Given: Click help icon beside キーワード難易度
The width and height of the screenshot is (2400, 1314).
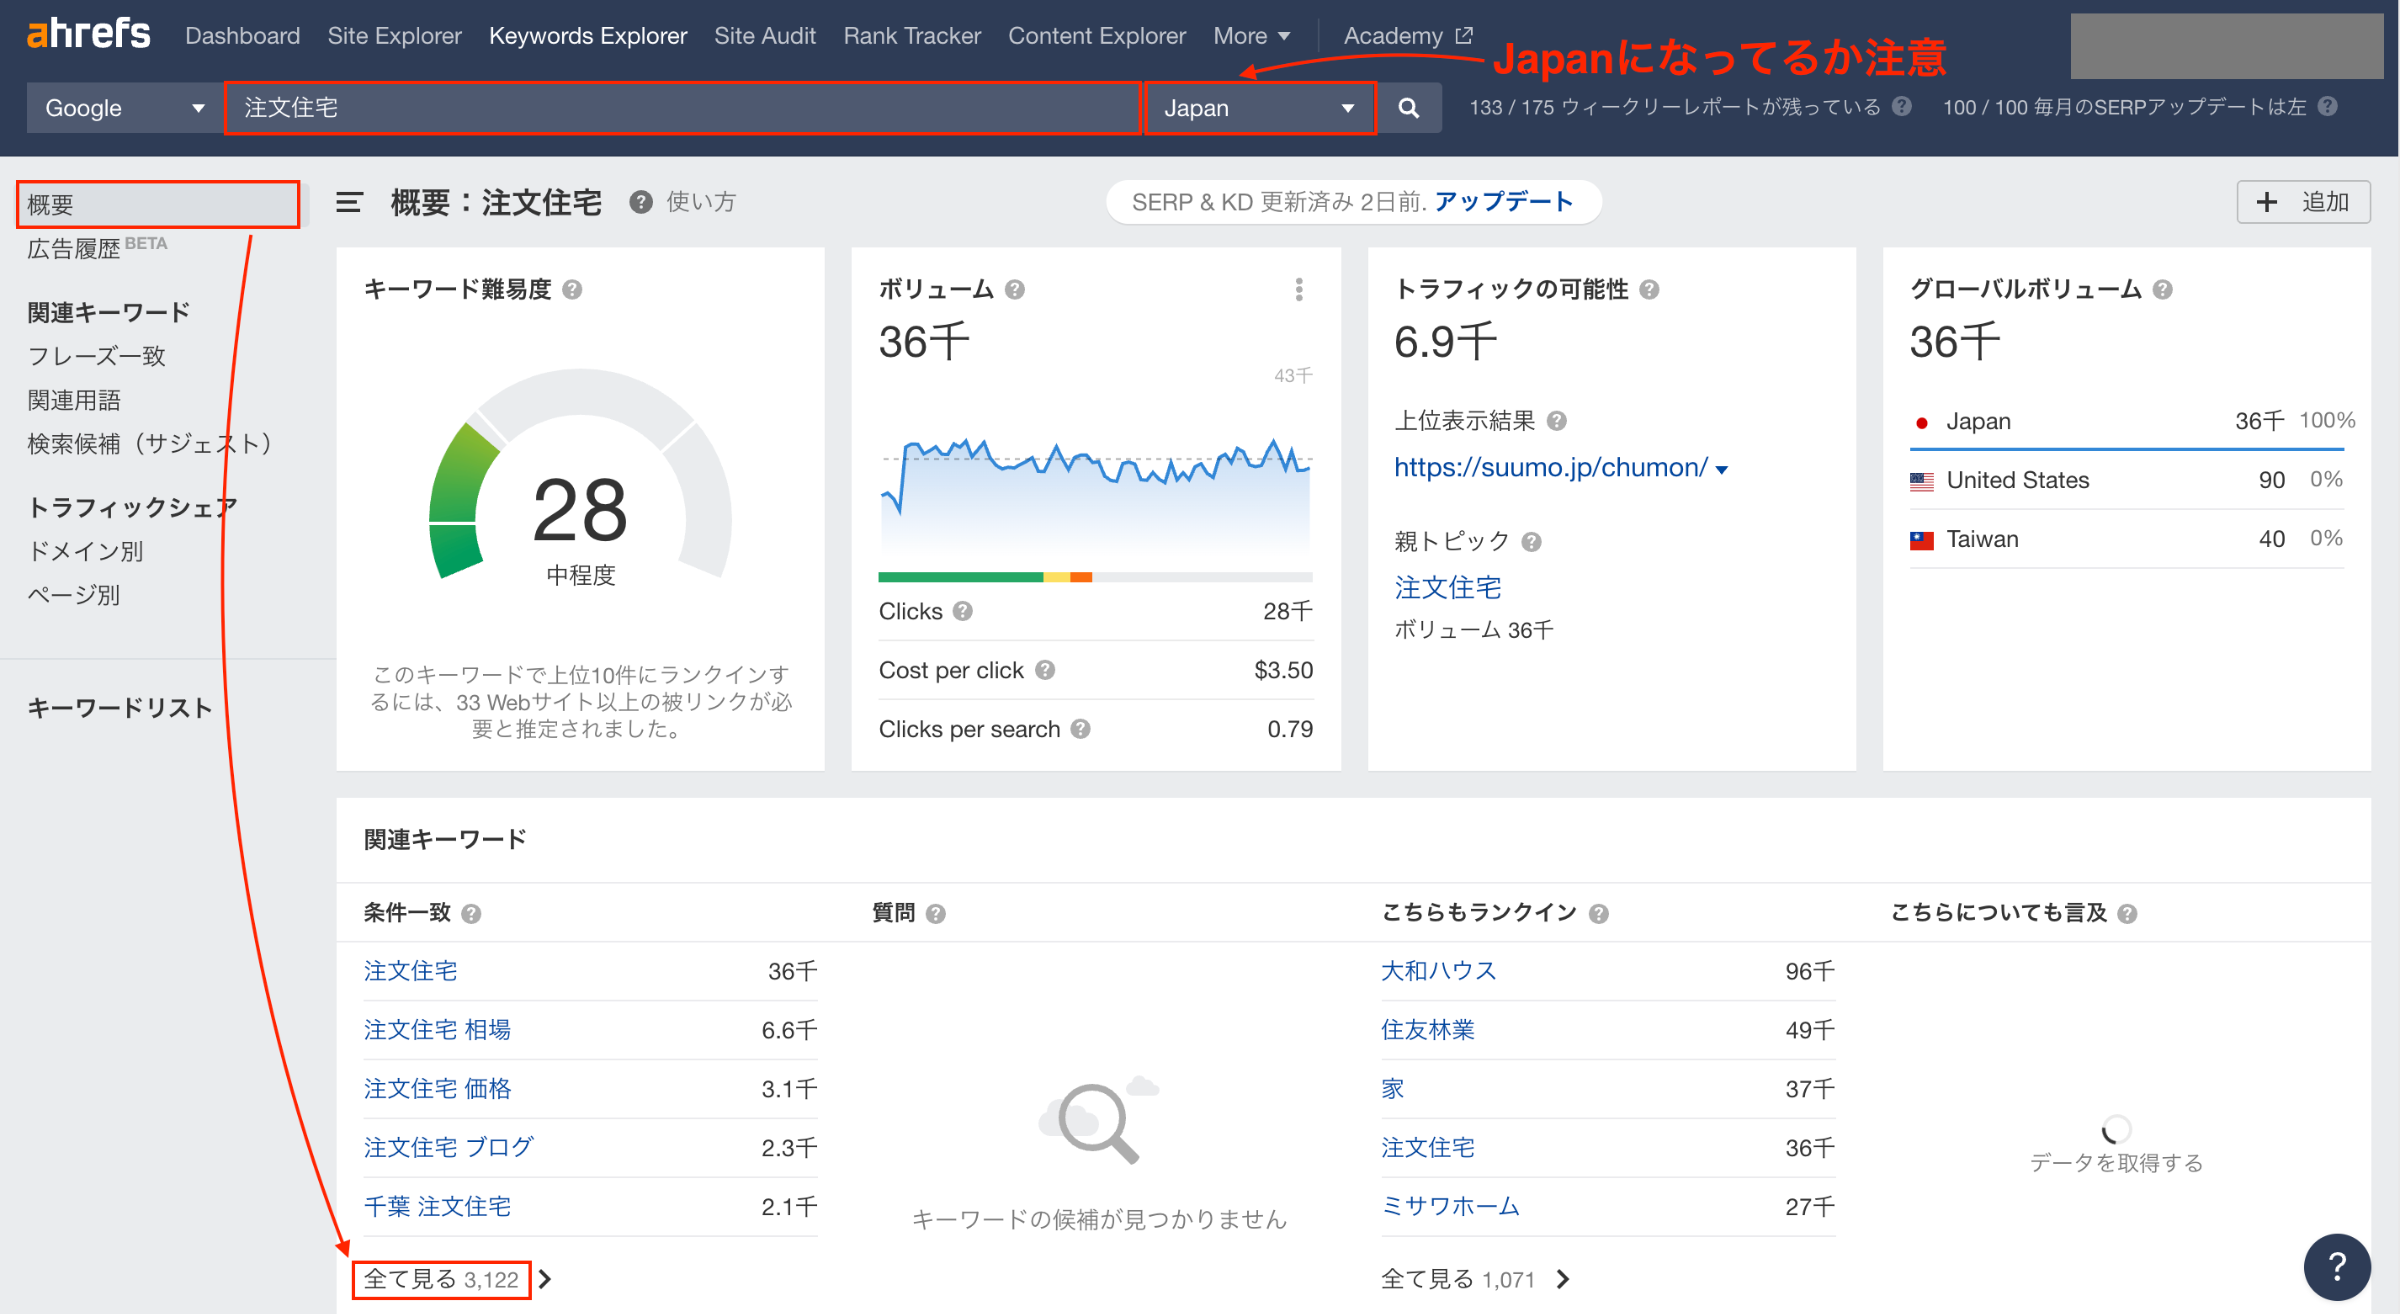Looking at the screenshot, I should click(572, 290).
